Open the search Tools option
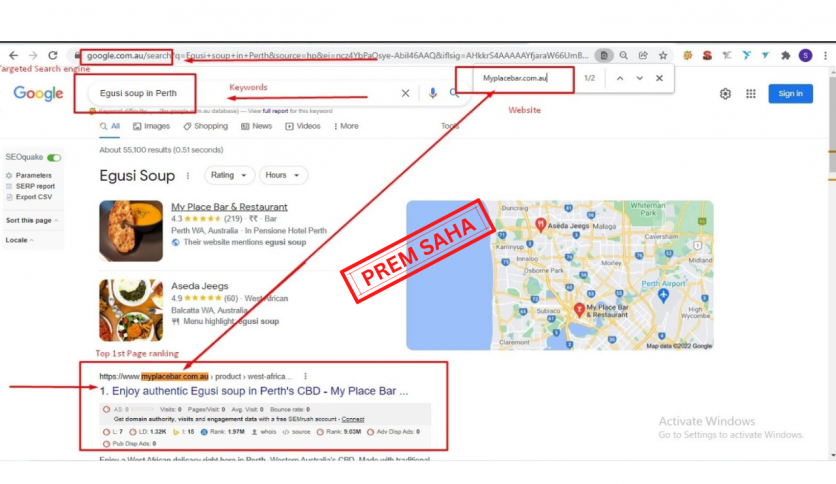The image size is (836, 484). pos(449,126)
